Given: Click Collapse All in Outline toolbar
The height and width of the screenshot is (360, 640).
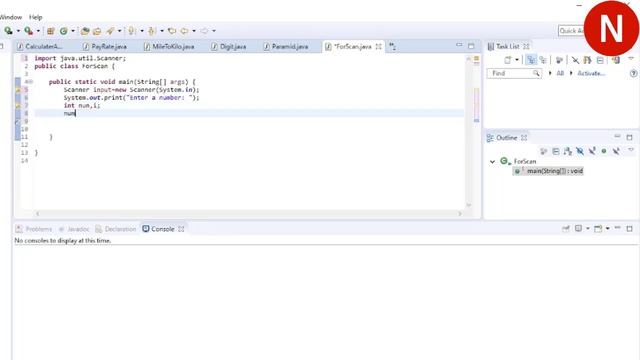Looking at the screenshot, I should tap(556, 151).
